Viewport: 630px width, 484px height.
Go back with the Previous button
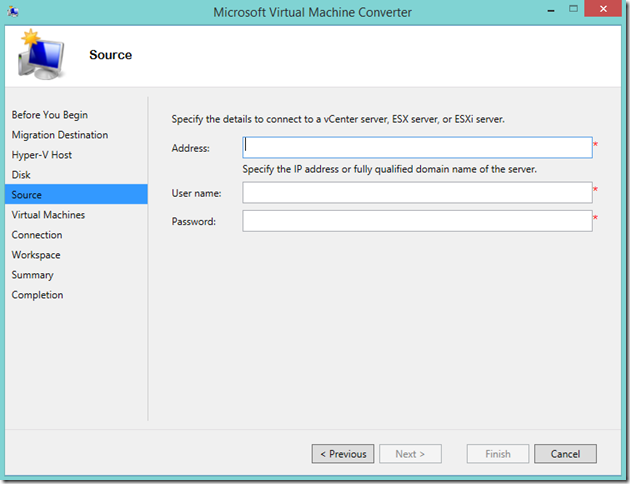point(343,454)
